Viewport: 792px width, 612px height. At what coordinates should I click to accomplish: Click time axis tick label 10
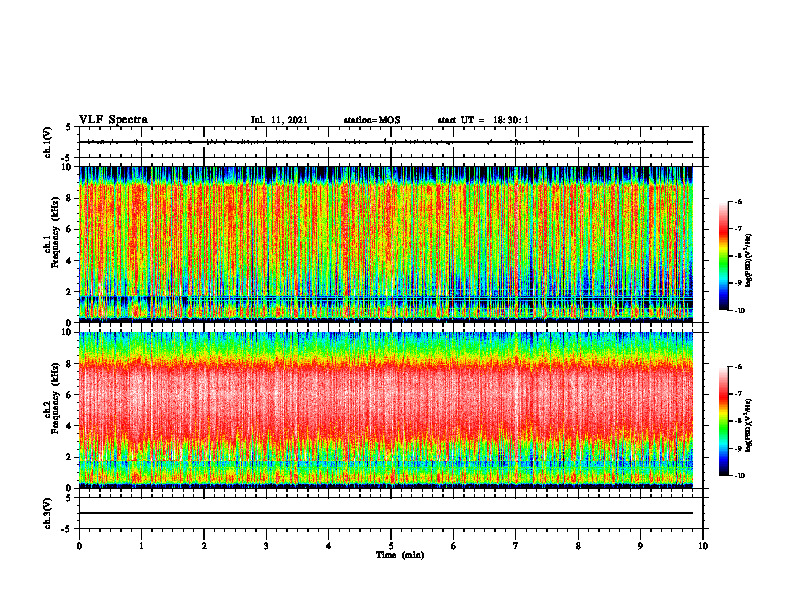point(703,546)
